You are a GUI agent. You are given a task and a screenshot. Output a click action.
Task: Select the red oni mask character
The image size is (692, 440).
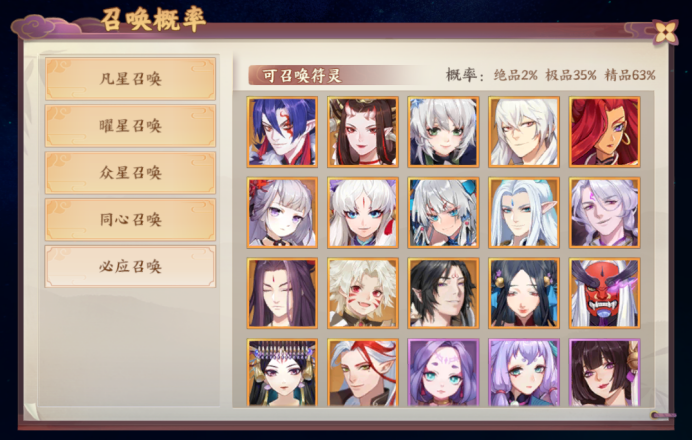[x=605, y=293]
